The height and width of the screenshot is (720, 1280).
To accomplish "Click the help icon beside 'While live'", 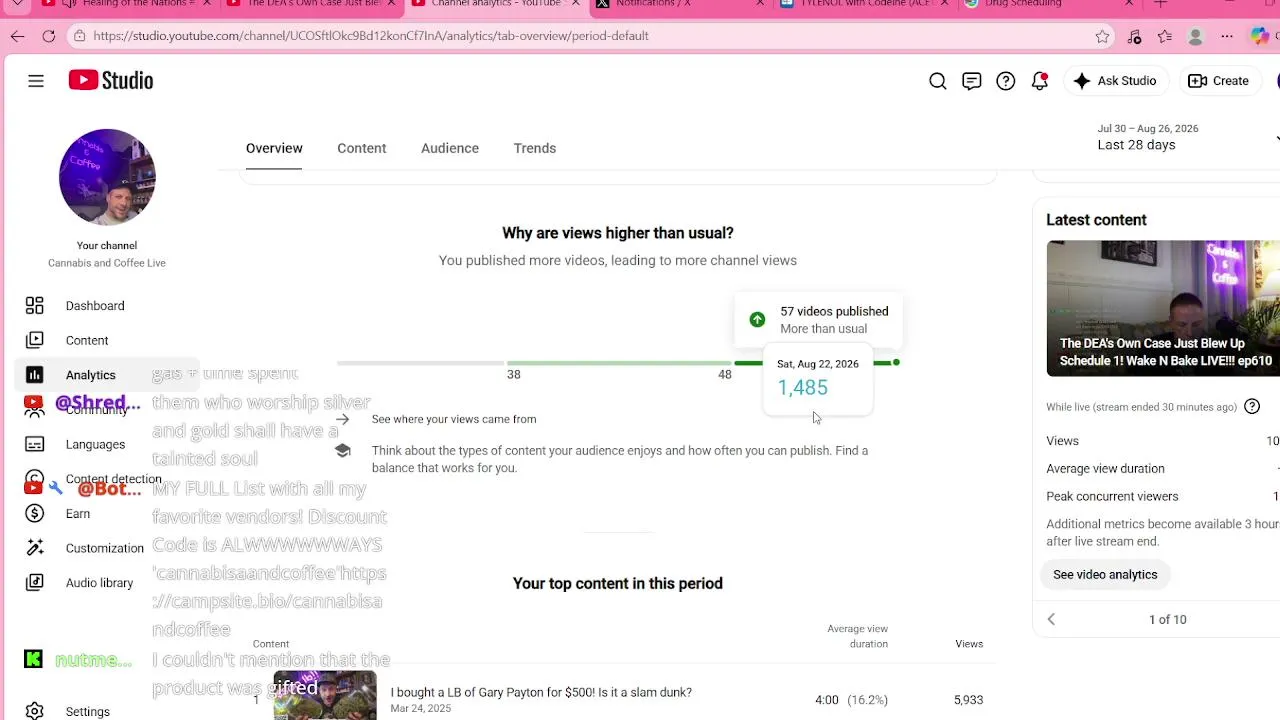I will [1252, 406].
